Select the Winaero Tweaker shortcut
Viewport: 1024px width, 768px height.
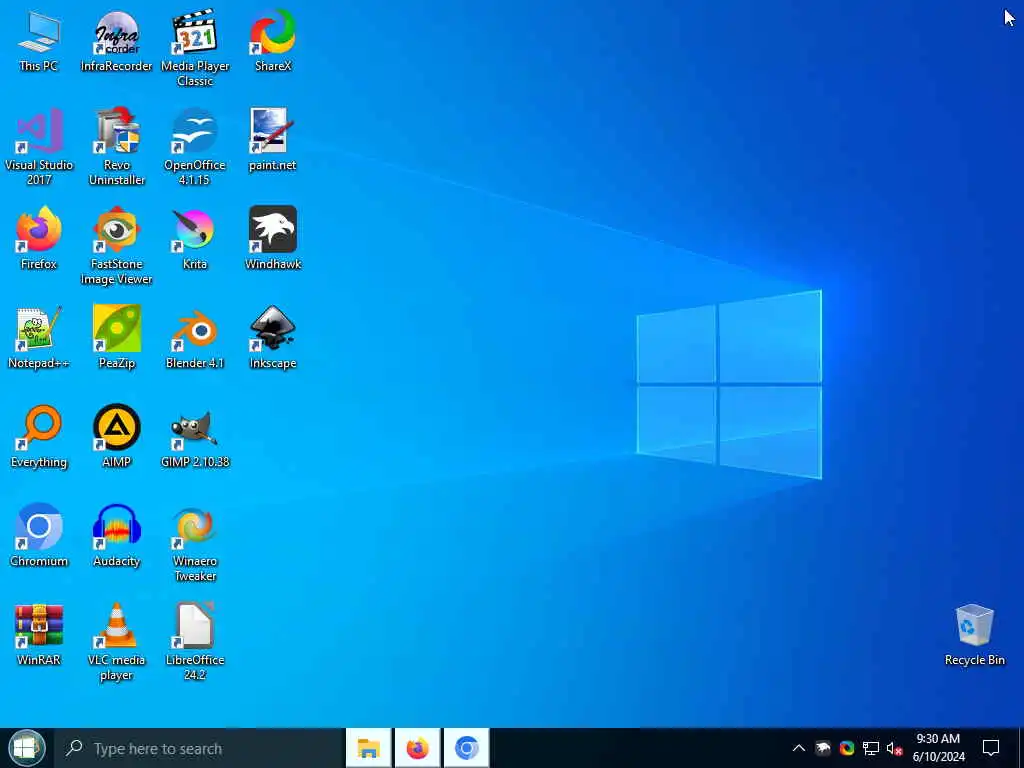[195, 543]
